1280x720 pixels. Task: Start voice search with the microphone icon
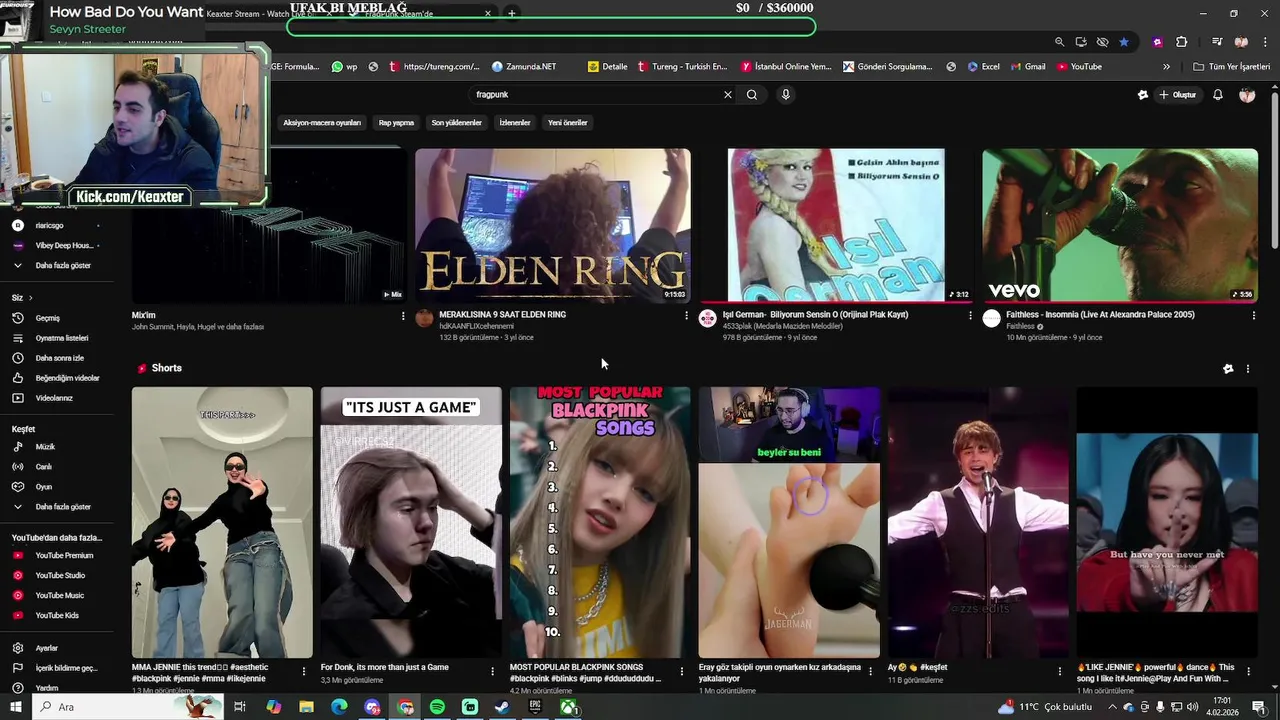786,95
